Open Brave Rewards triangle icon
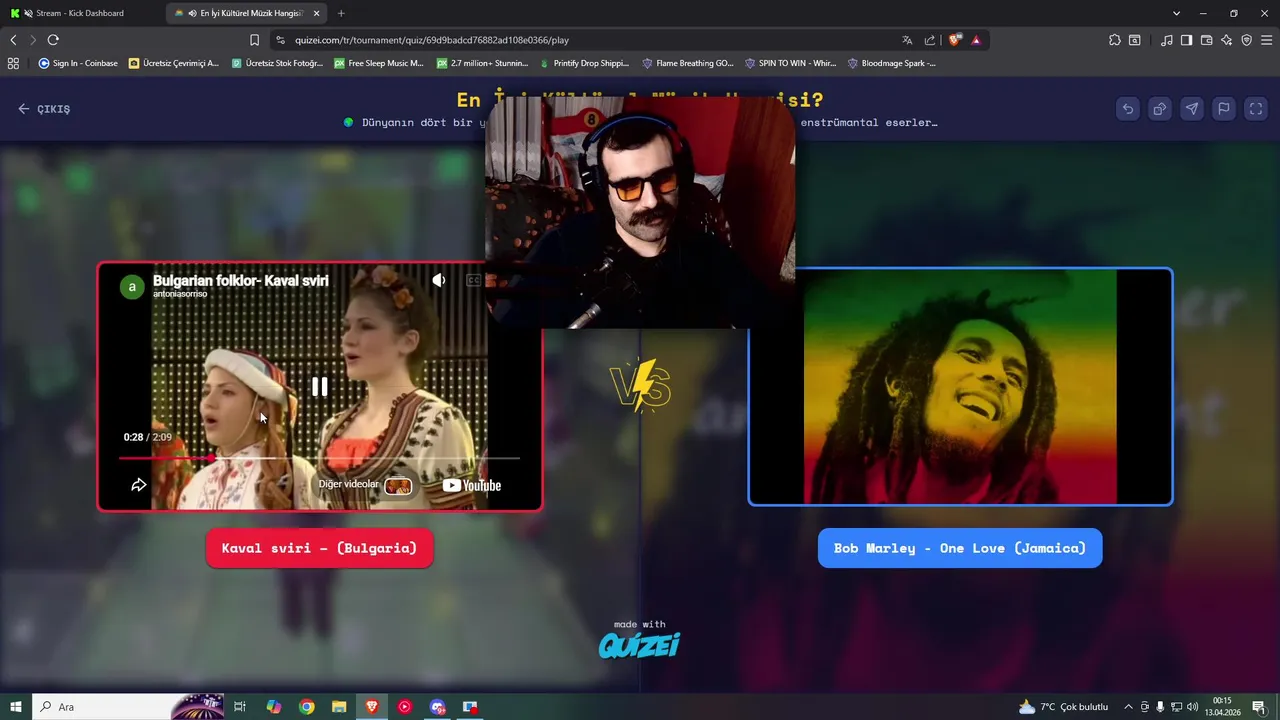 (976, 40)
